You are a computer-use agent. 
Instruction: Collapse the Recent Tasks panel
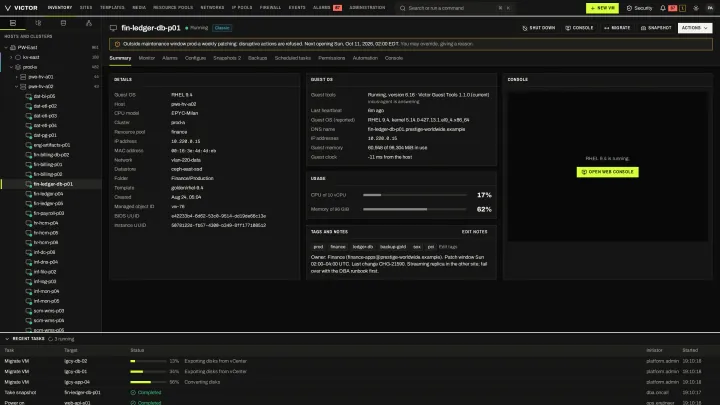tap(7, 339)
